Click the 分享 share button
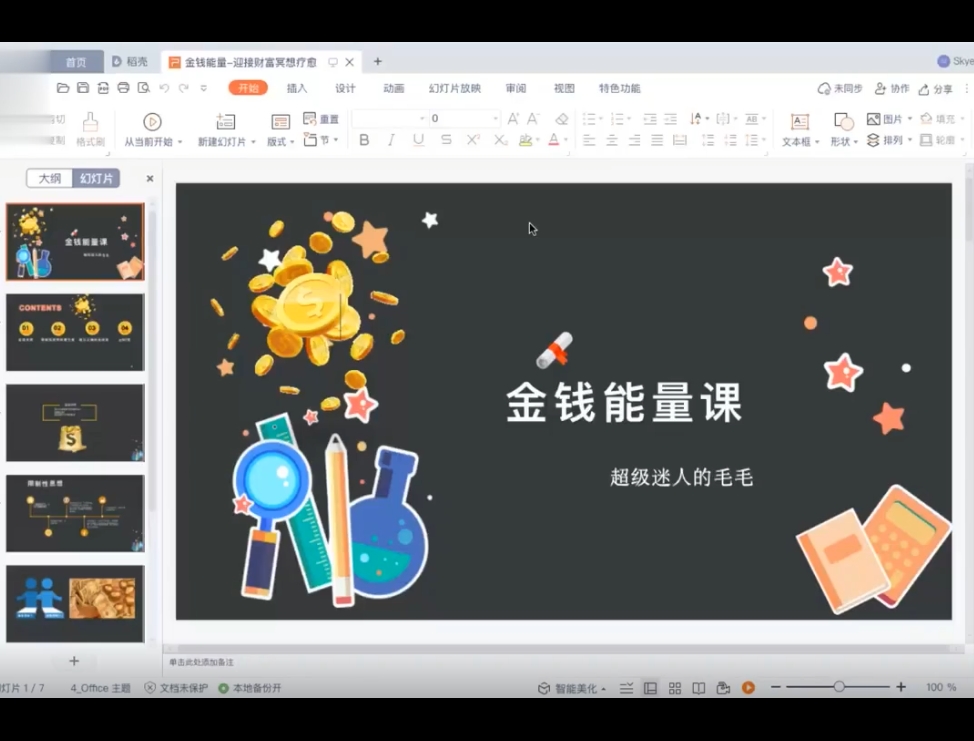The image size is (974, 741). 940,88
